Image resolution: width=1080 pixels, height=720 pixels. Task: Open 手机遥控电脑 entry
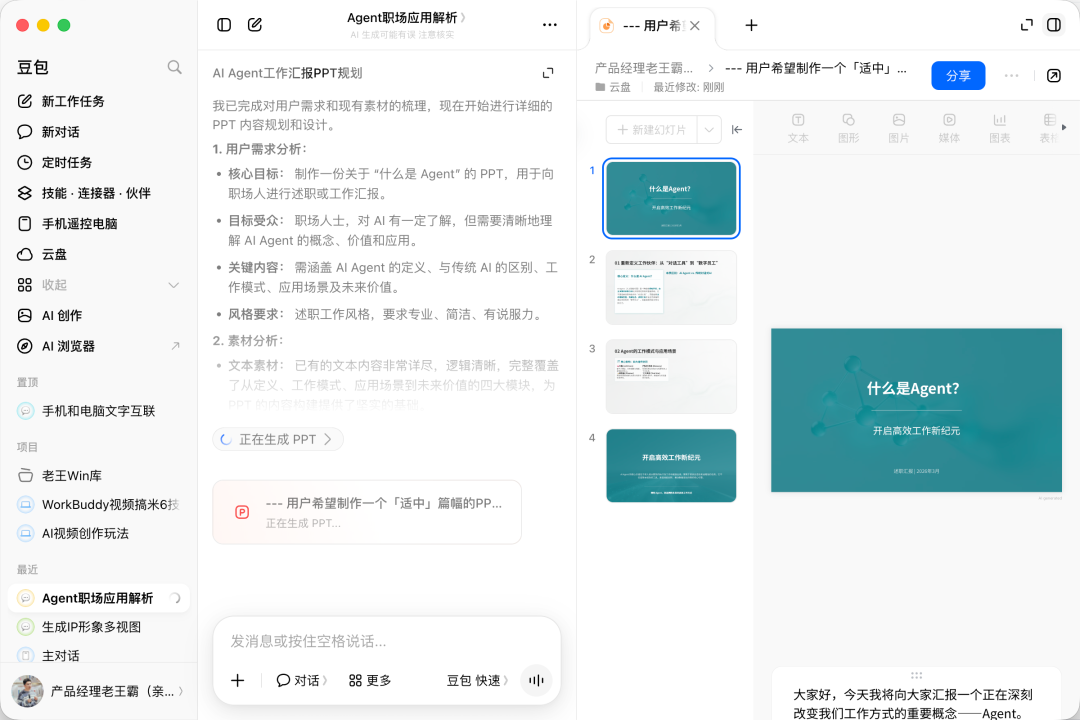coord(98,224)
